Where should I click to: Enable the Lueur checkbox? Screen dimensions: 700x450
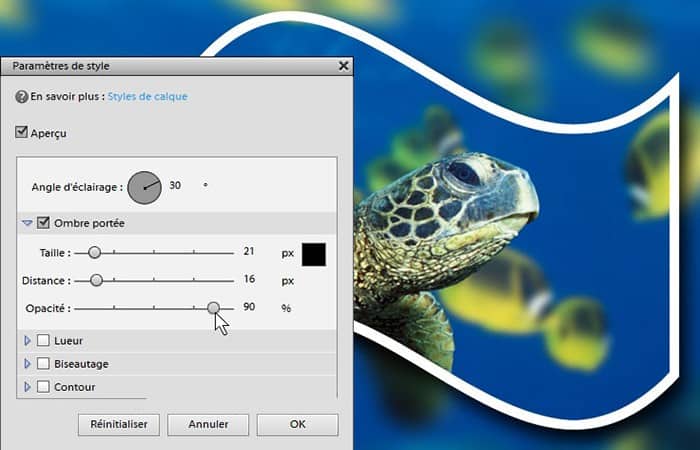[43, 340]
